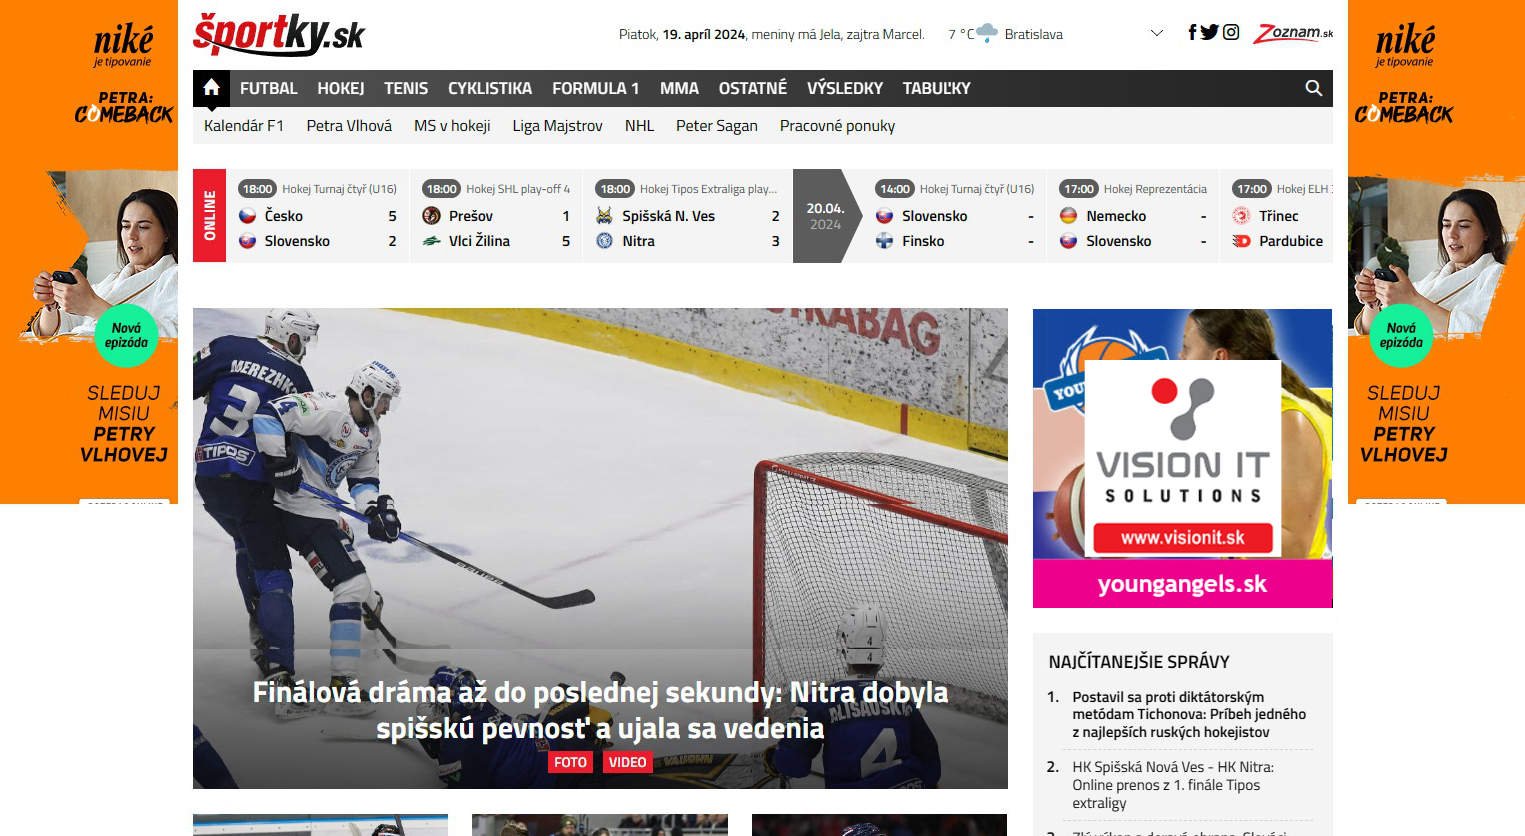Open the Spišská N. Ves – Nitra result
1525x836 pixels.
pos(687,216)
